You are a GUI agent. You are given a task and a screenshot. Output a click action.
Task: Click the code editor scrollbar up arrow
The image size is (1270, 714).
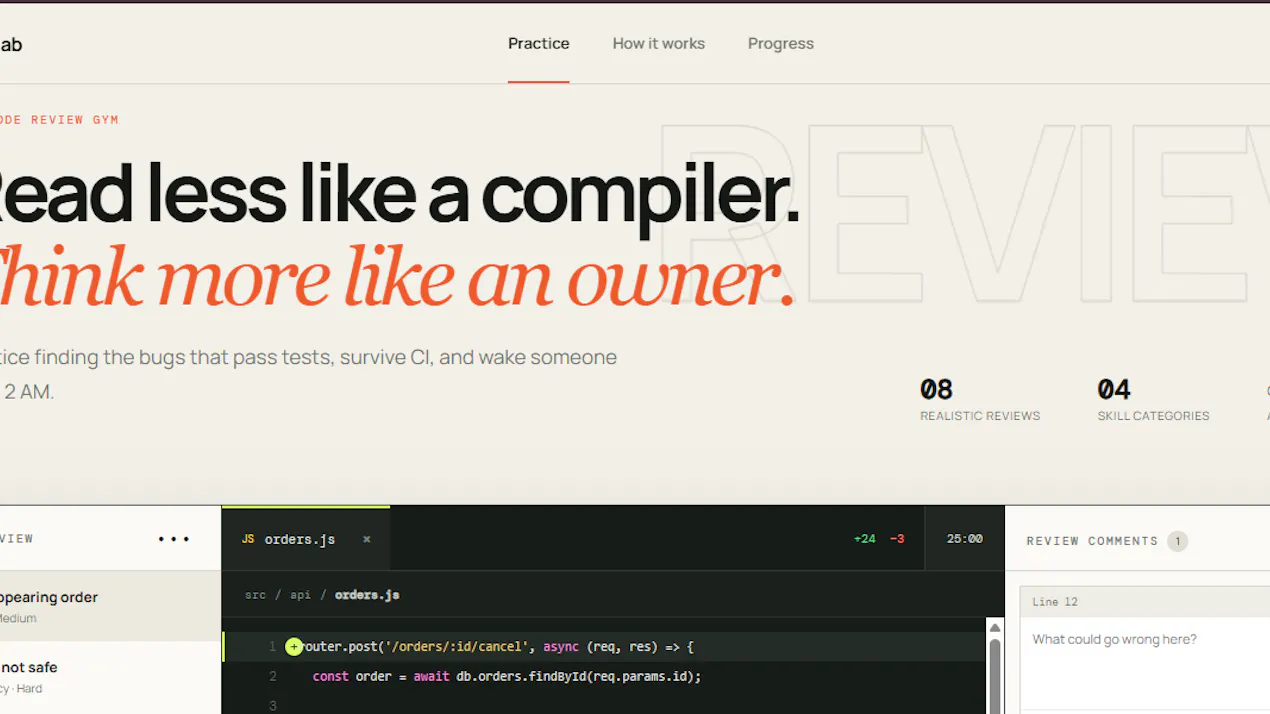pyautogui.click(x=995, y=627)
